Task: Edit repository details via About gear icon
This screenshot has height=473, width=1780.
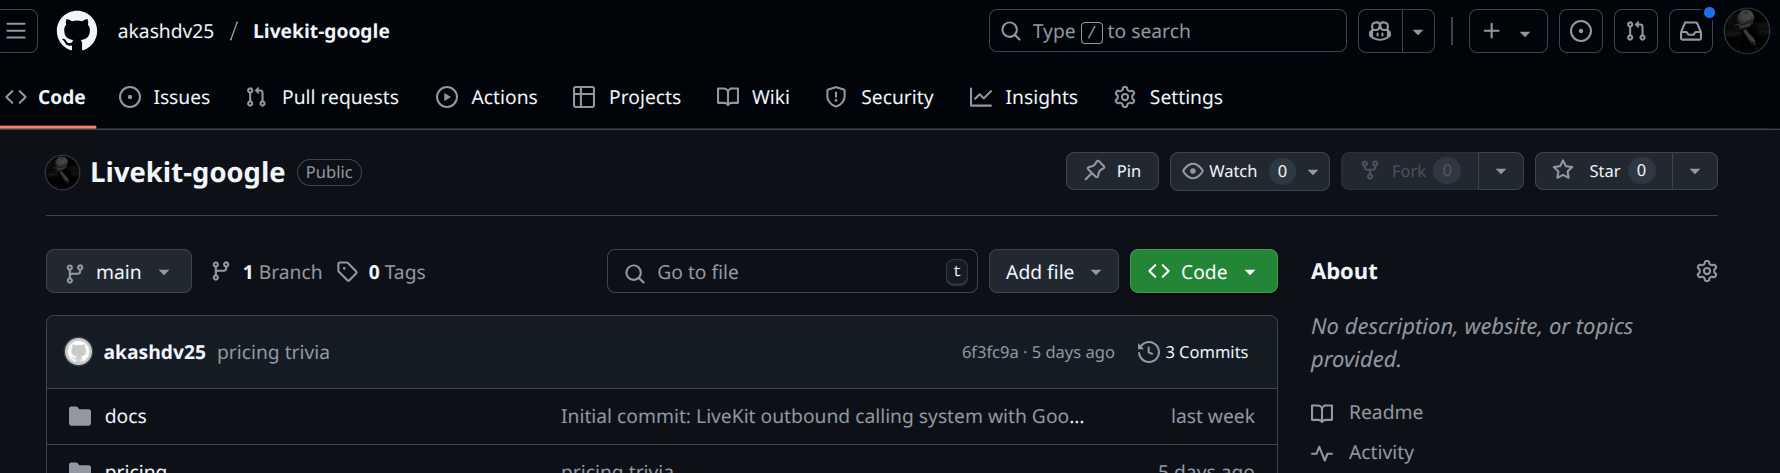Action: point(1707,271)
